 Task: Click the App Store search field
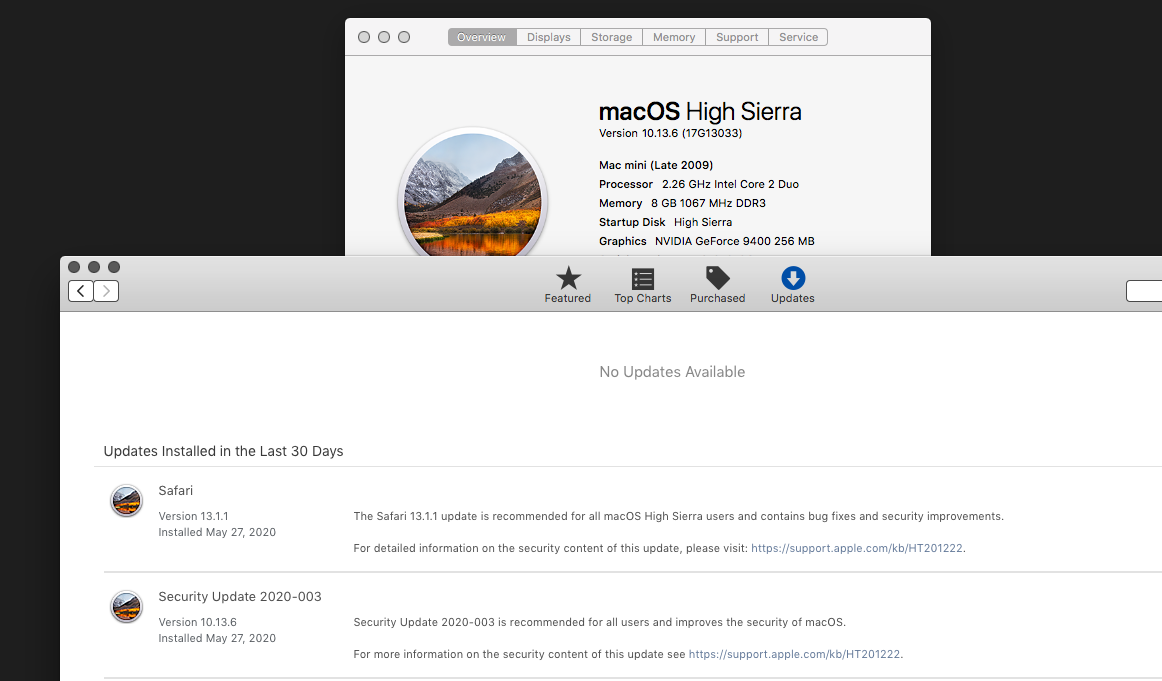pos(1144,291)
